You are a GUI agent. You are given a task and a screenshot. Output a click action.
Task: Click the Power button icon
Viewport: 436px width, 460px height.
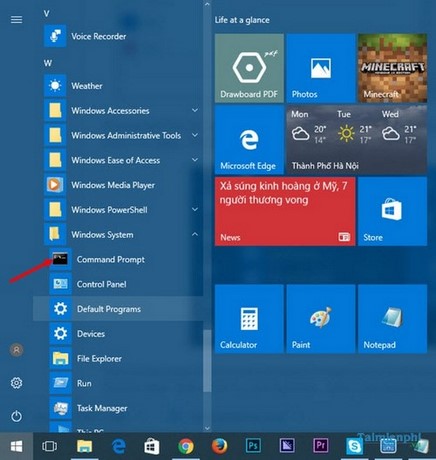pos(16,416)
